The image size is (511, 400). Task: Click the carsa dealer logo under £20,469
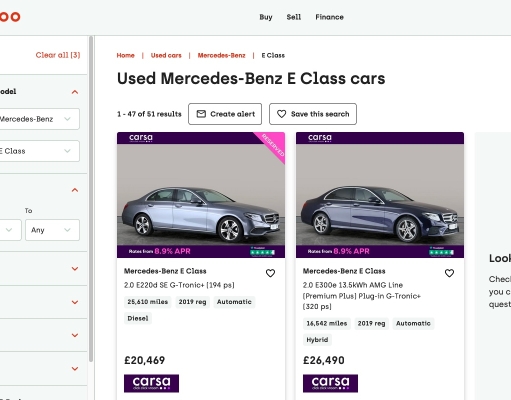[151, 383]
